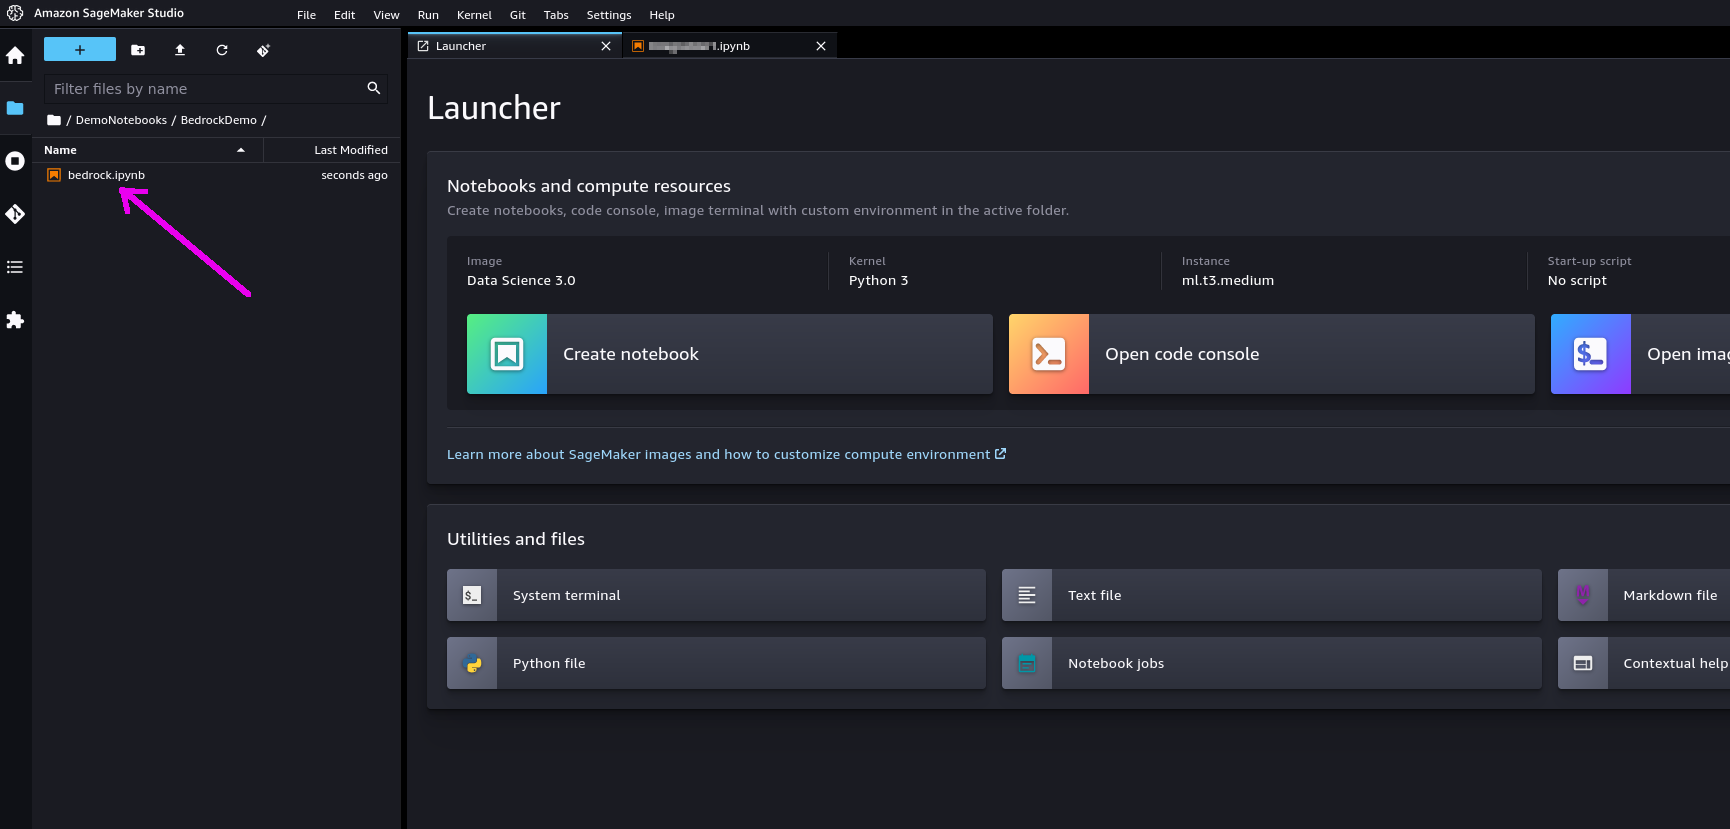Click the Text file lines icon
1730x829 pixels.
pyautogui.click(x=1027, y=595)
